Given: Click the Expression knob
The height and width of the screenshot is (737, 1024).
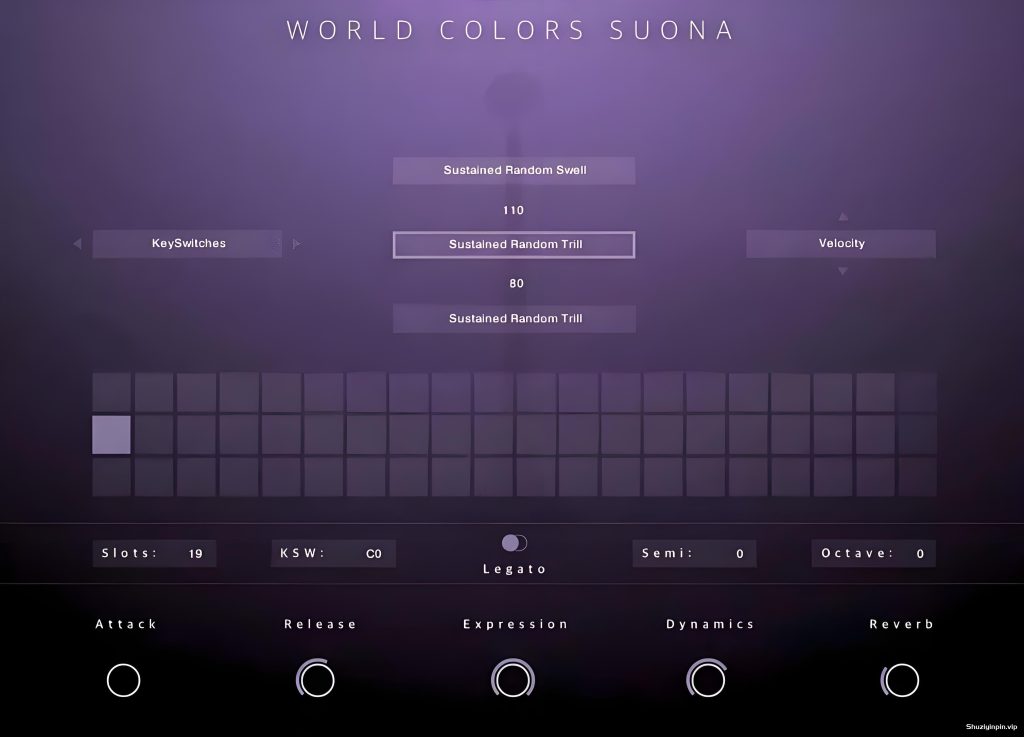Looking at the screenshot, I should 513,679.
